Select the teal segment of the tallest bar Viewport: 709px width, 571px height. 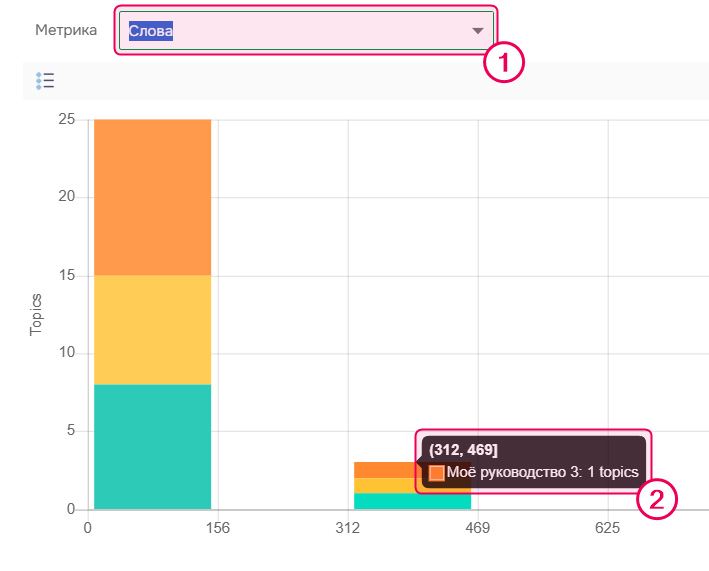[x=152, y=446]
